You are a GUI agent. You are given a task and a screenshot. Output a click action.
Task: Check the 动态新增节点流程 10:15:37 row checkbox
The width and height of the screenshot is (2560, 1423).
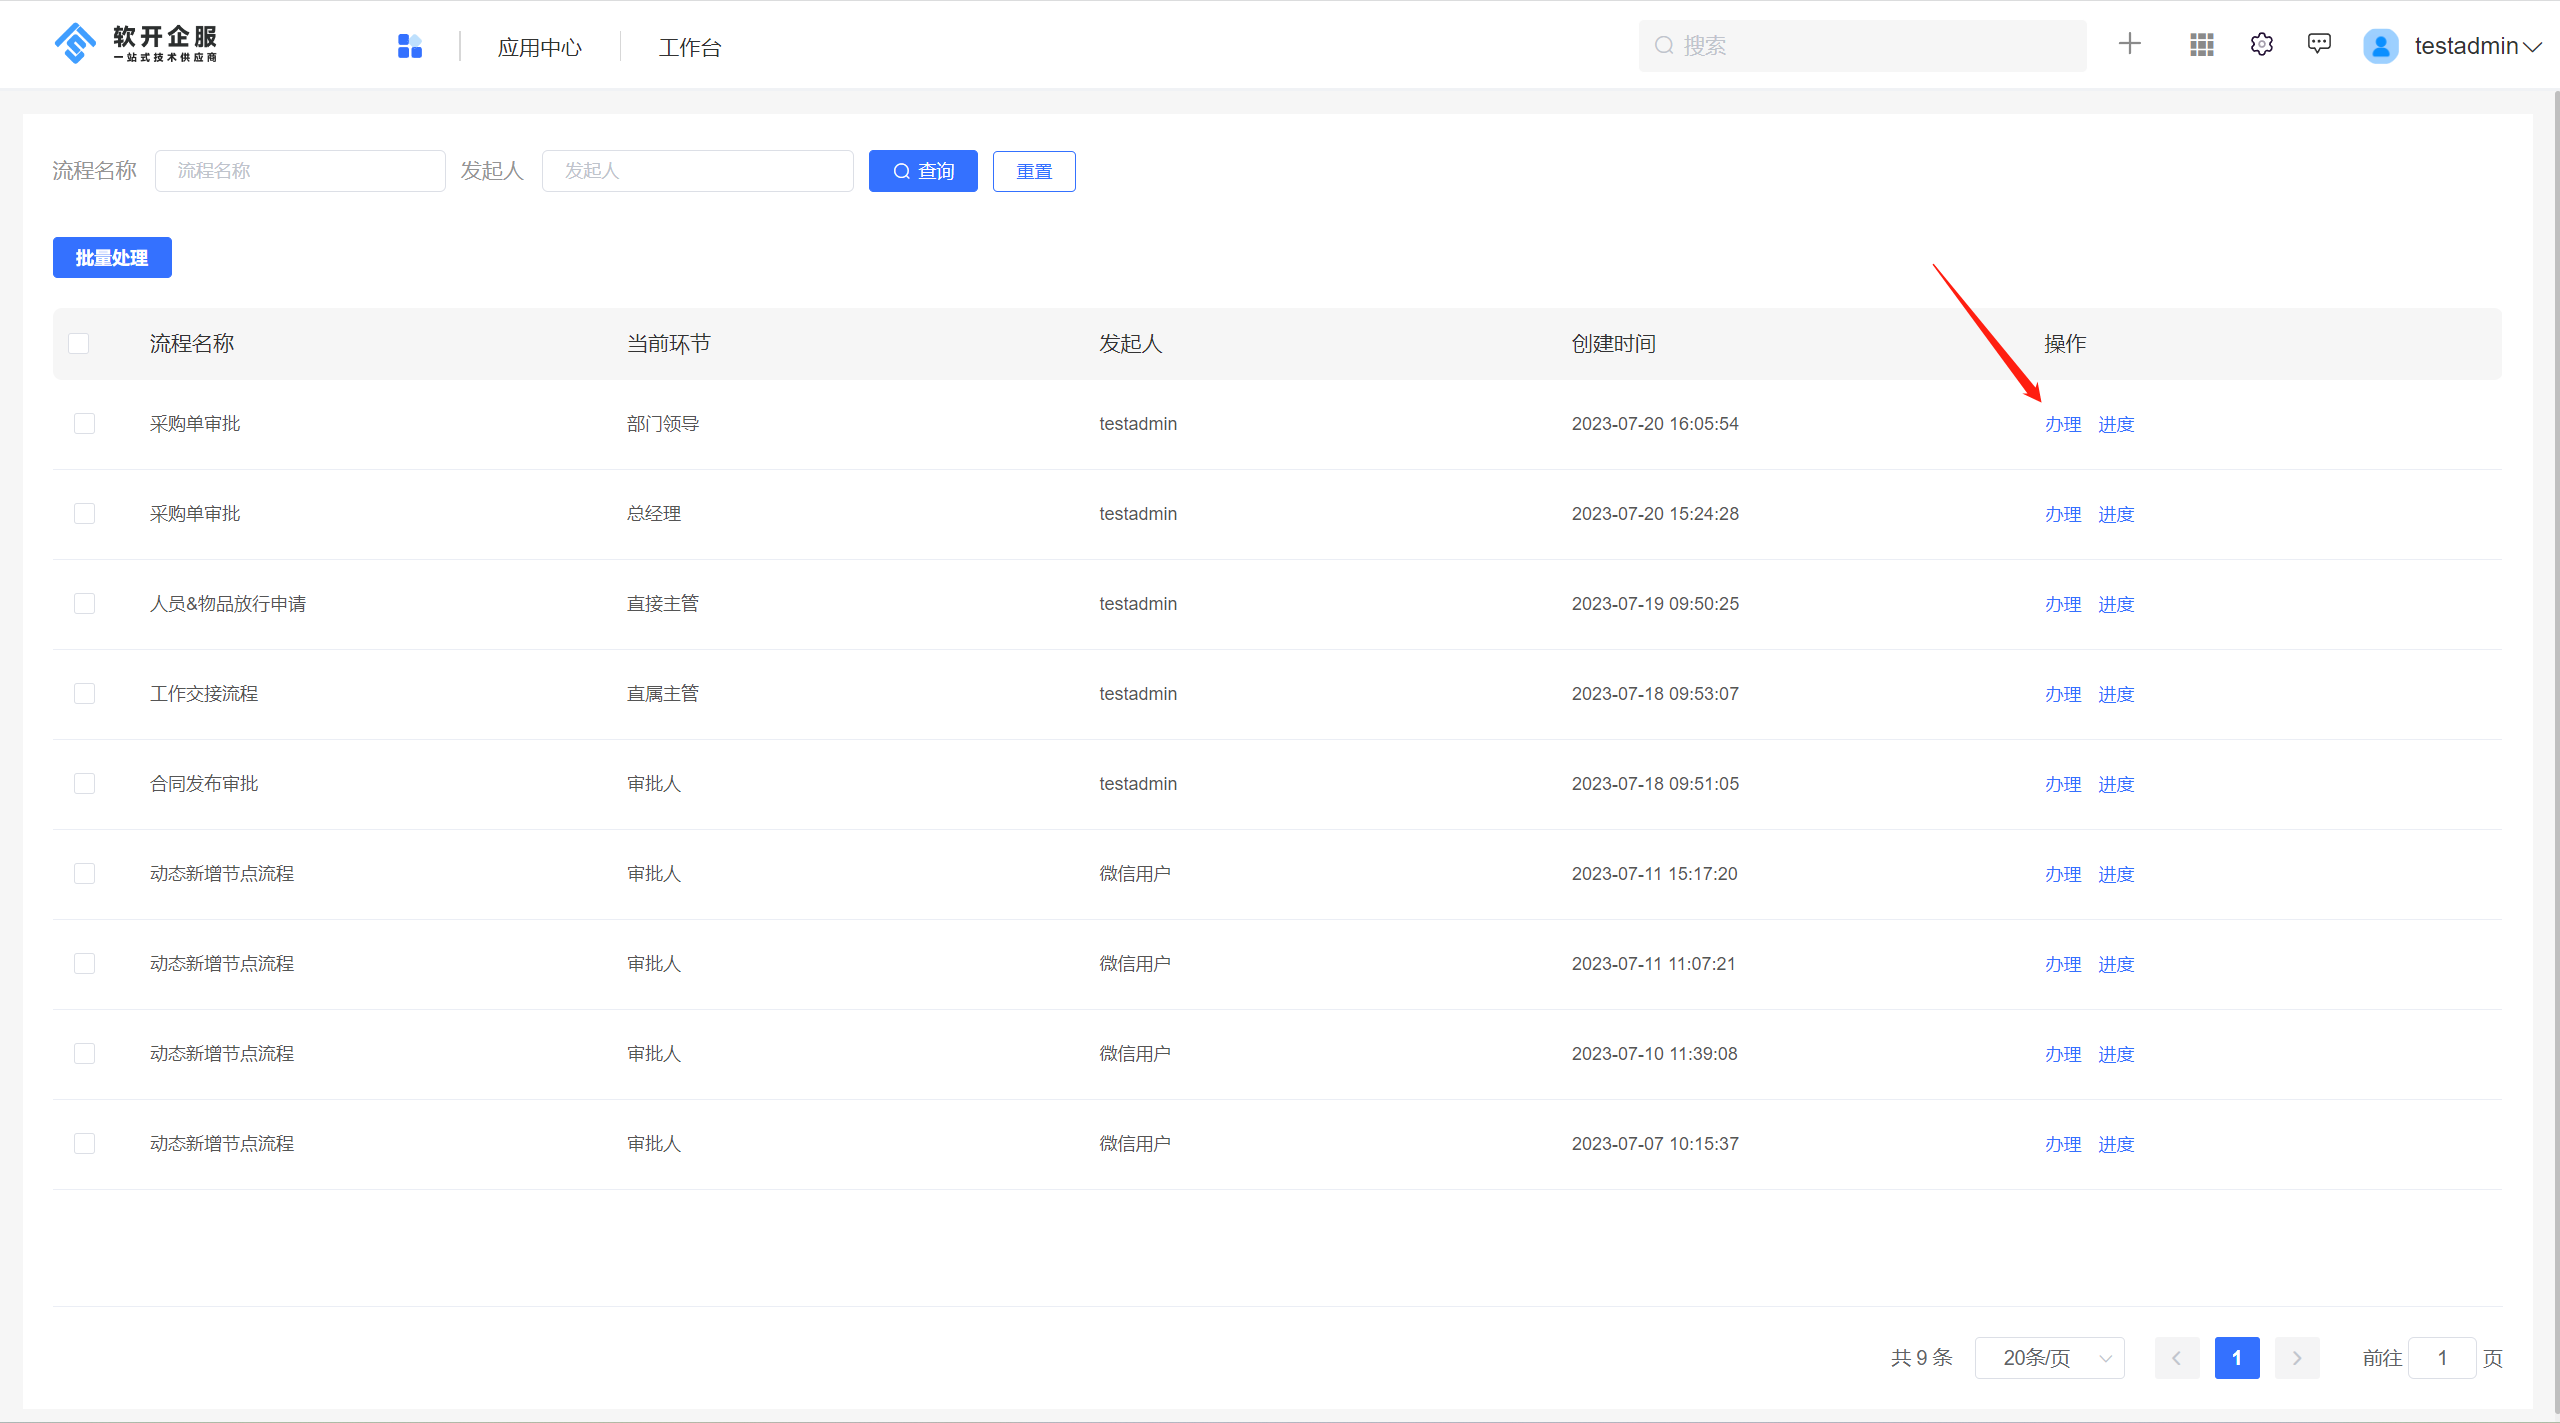(85, 1143)
